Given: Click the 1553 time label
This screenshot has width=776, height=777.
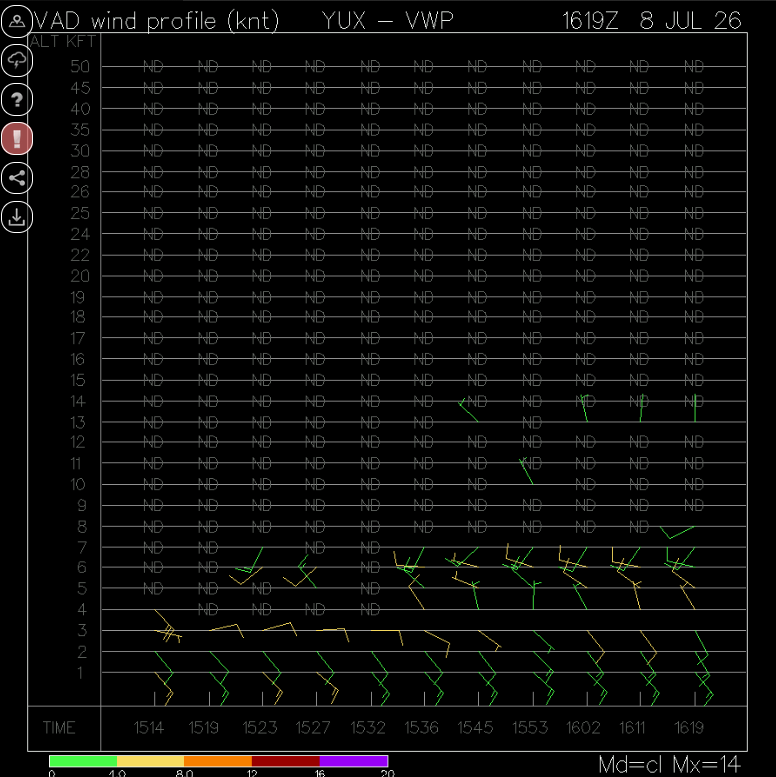Looking at the screenshot, I should click(x=530, y=727).
